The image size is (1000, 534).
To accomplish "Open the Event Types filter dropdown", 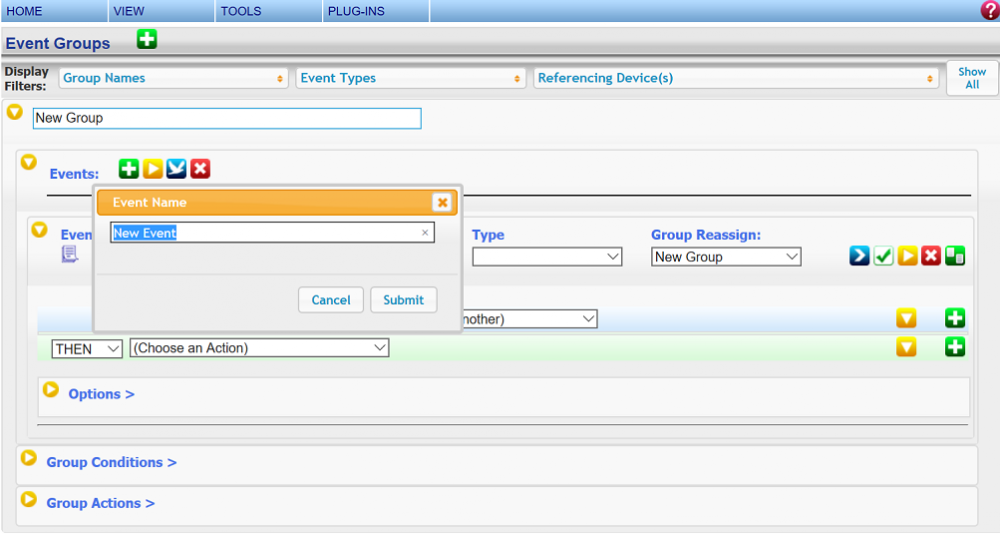I will (410, 78).
